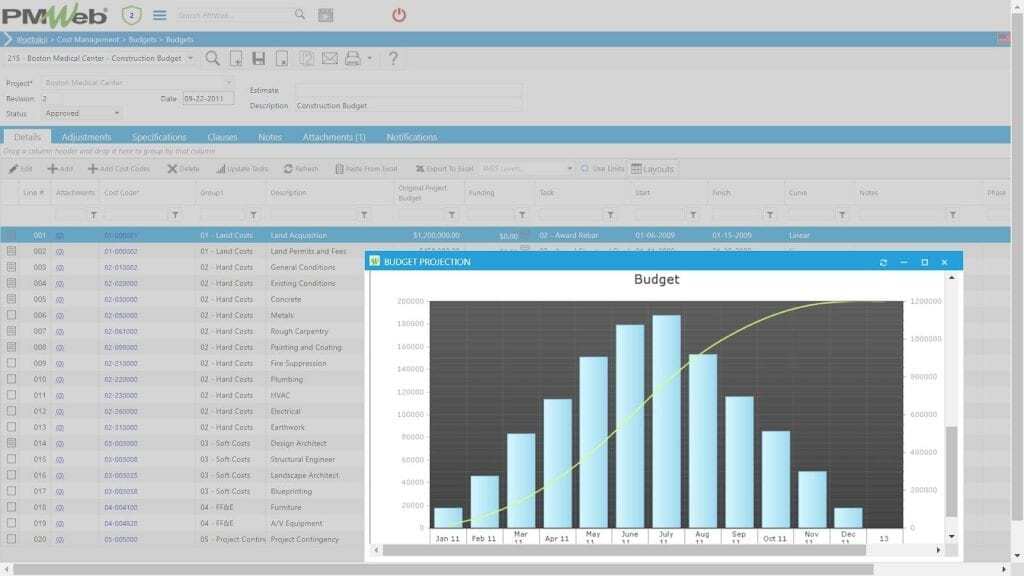Check the checkbox for line 010 Plumbing
The width and height of the screenshot is (1024, 576).
pyautogui.click(x=12, y=379)
